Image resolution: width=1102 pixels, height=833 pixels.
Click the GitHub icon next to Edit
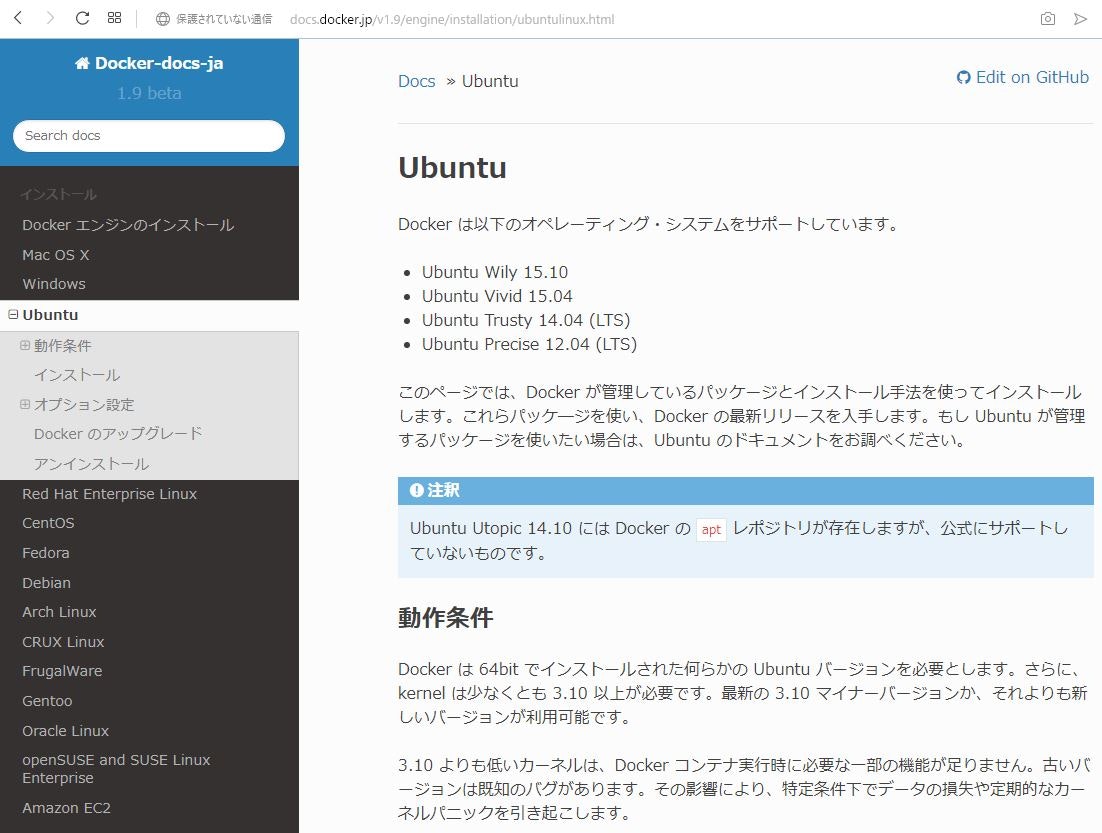[x=964, y=77]
